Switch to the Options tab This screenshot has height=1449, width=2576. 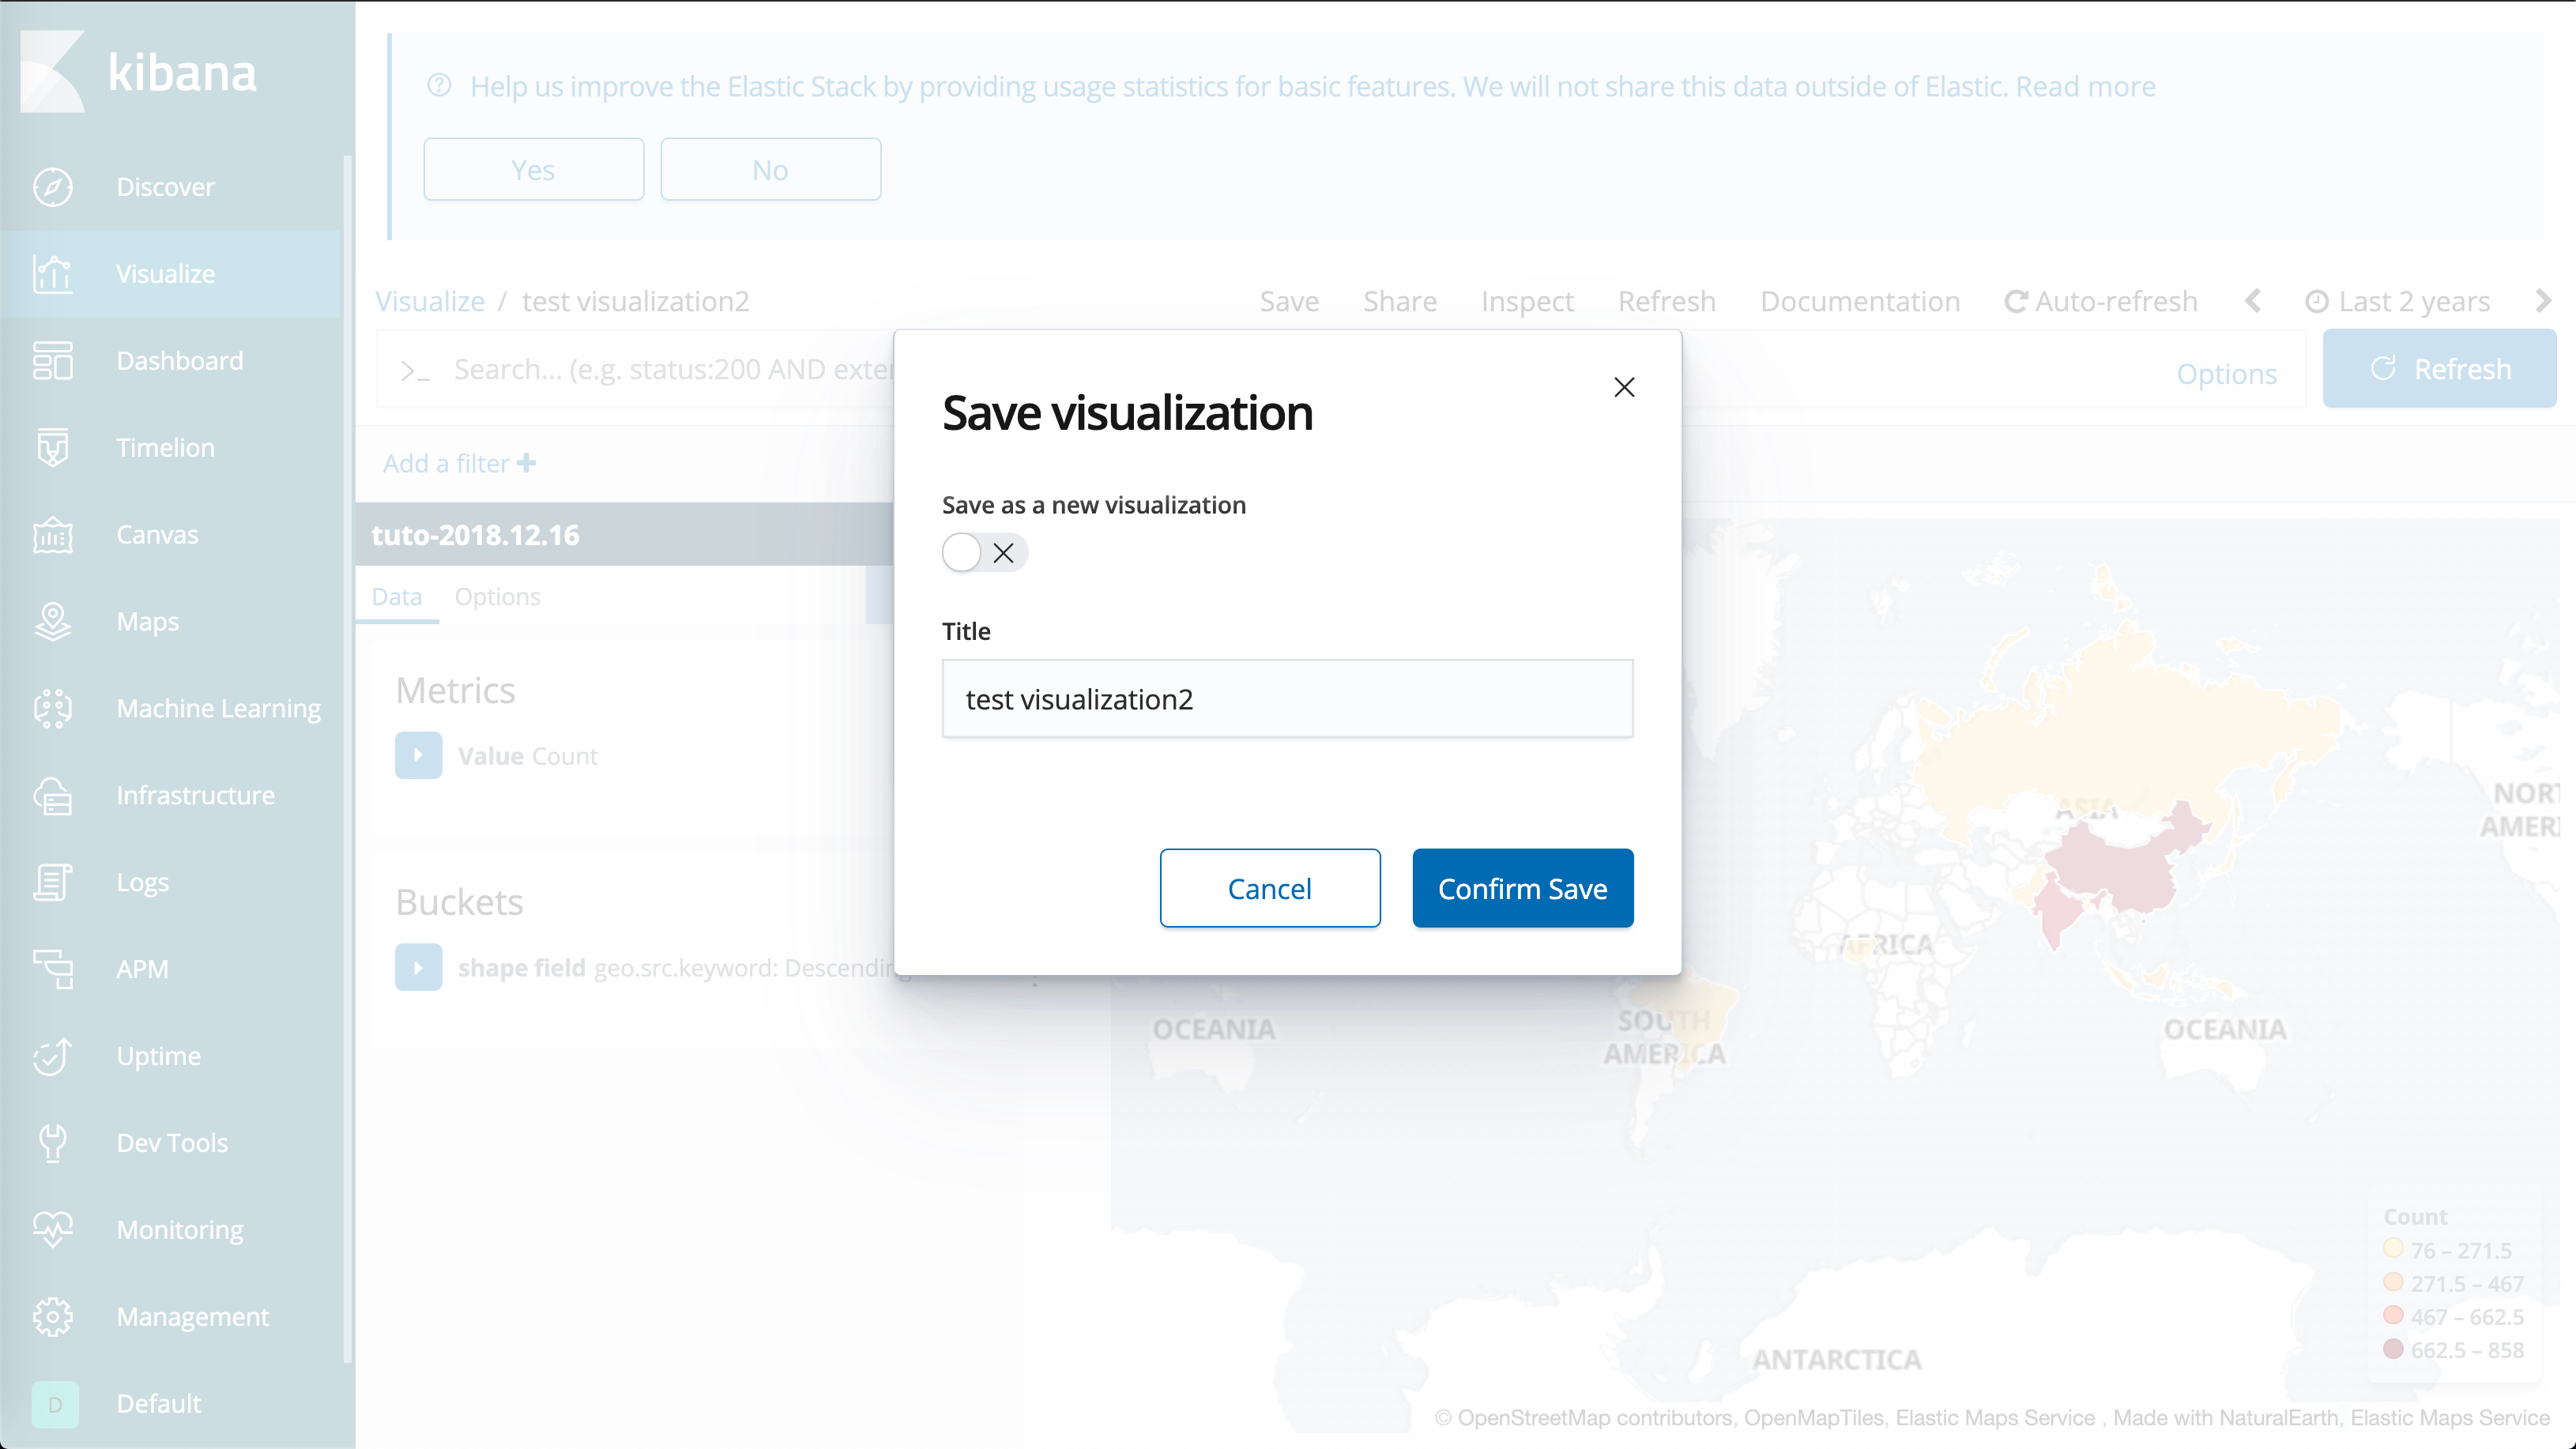tap(497, 597)
